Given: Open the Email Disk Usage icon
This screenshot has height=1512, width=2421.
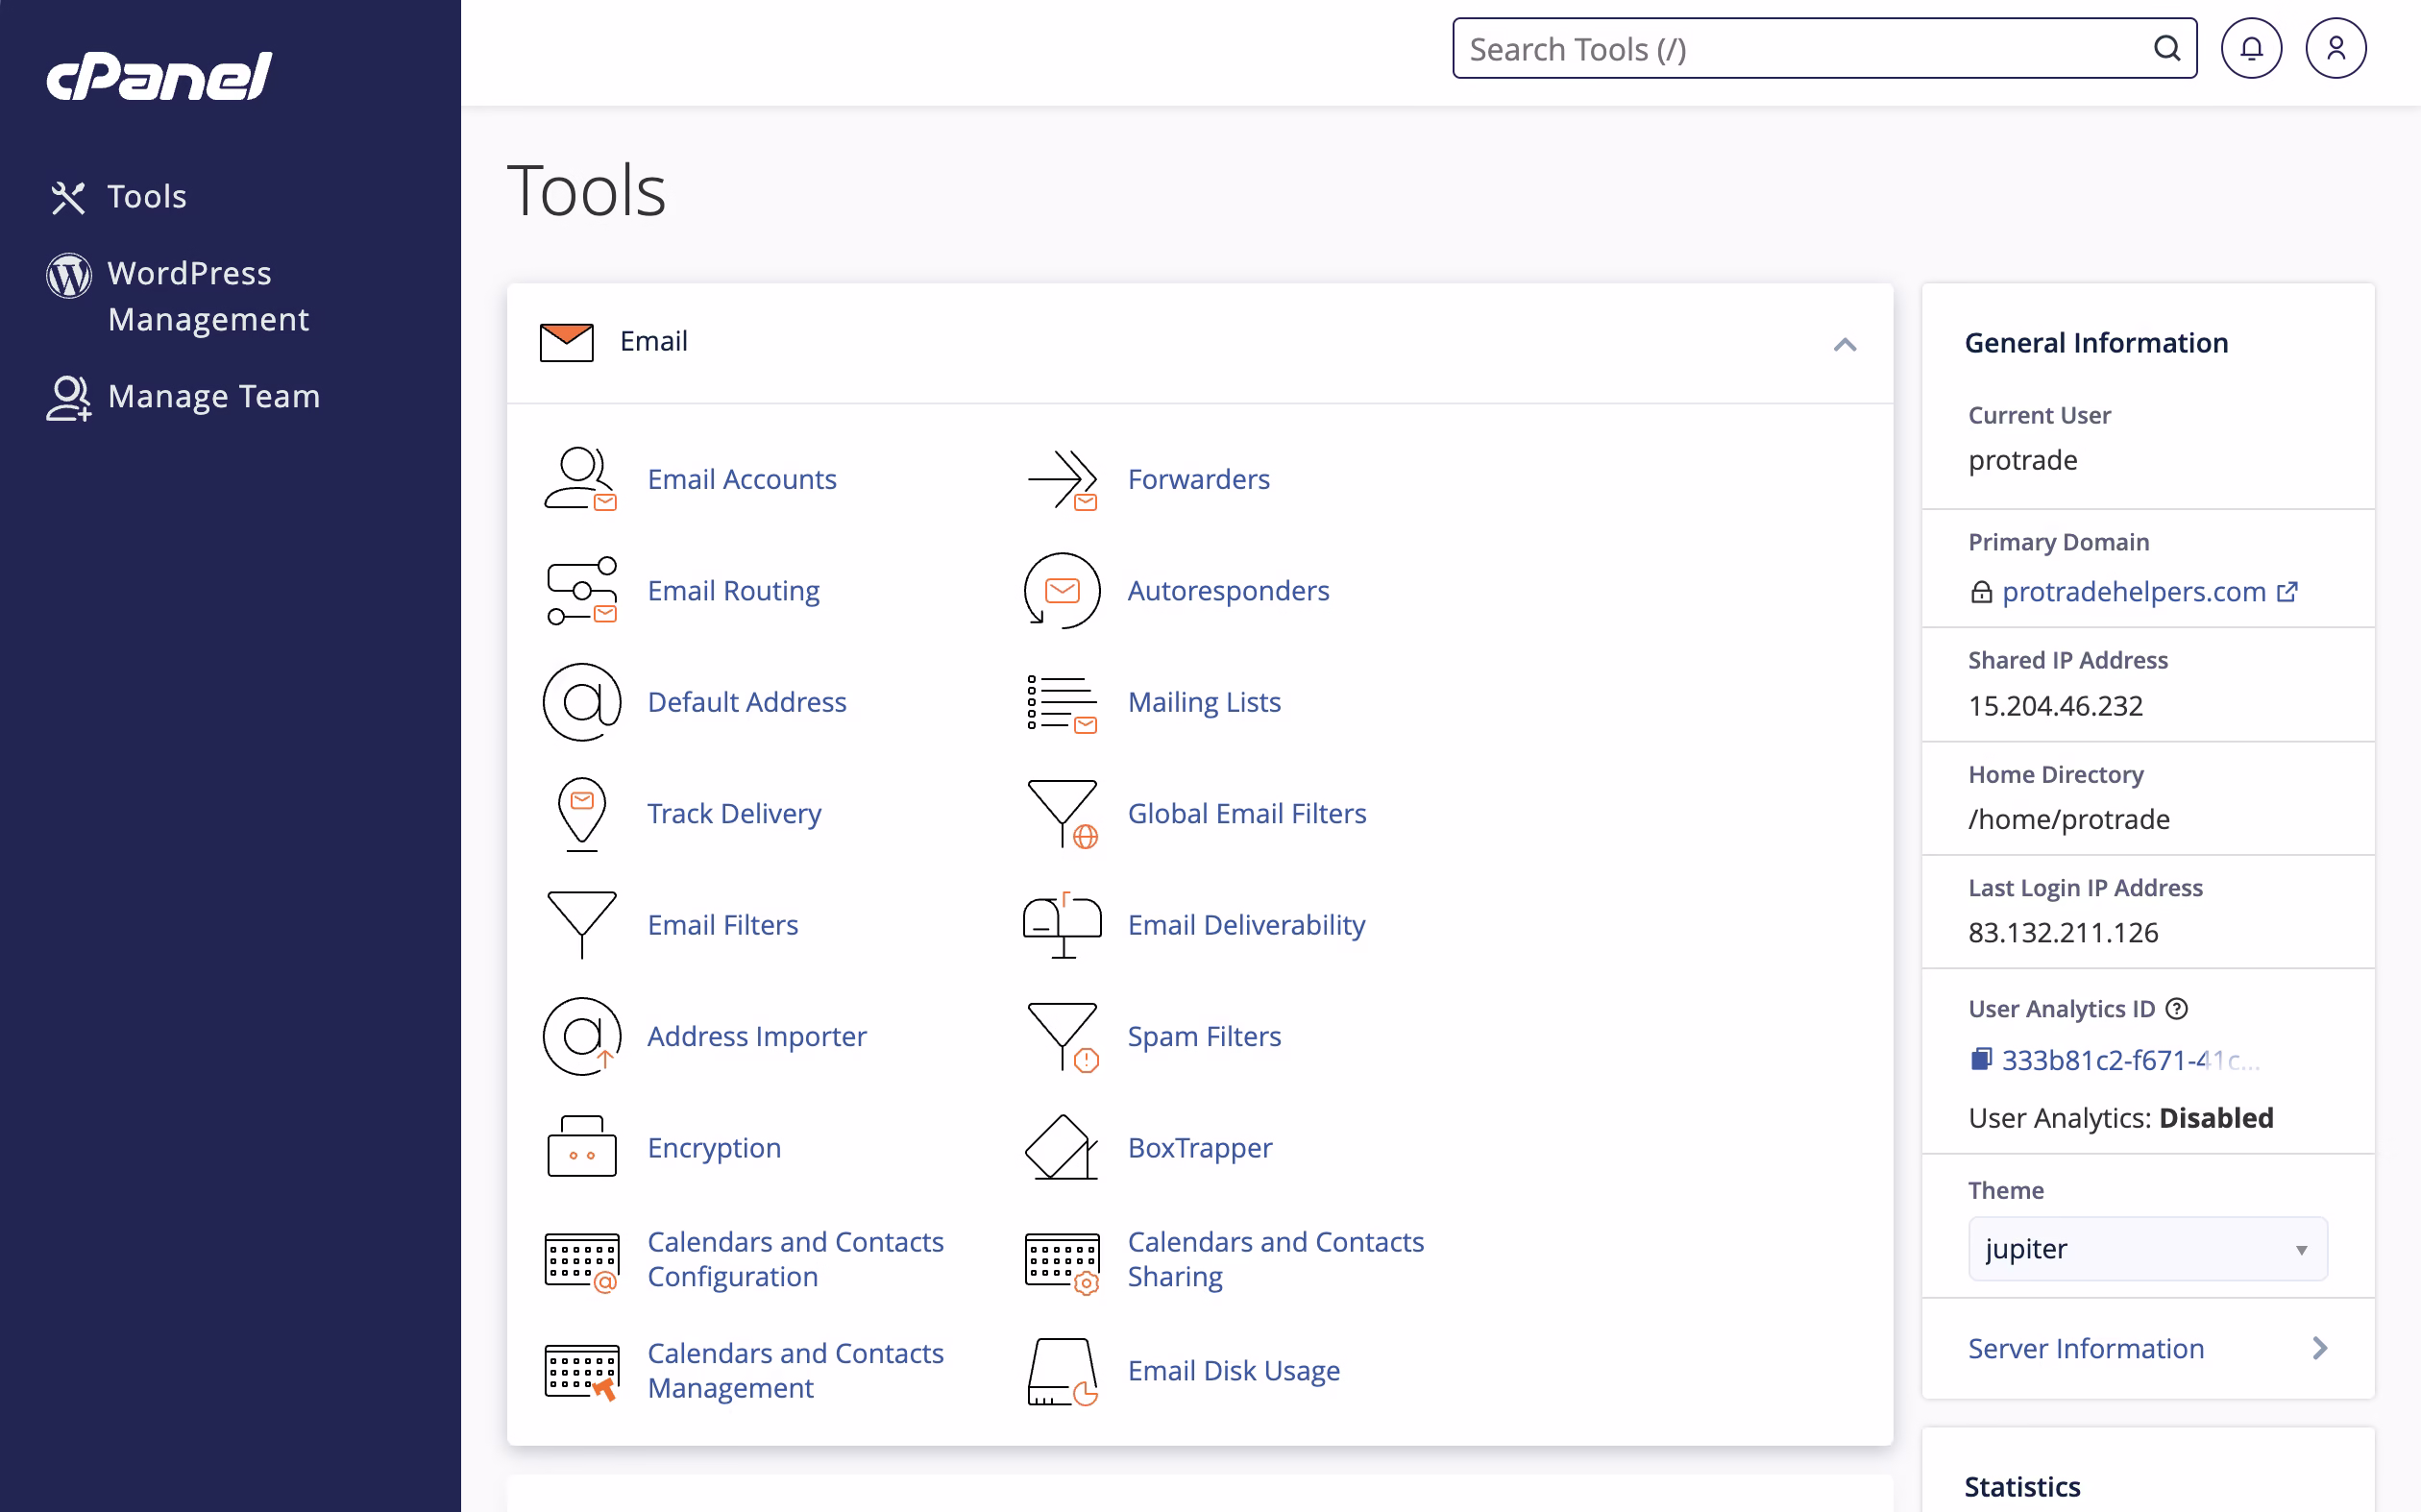Looking at the screenshot, I should pyautogui.click(x=1062, y=1371).
